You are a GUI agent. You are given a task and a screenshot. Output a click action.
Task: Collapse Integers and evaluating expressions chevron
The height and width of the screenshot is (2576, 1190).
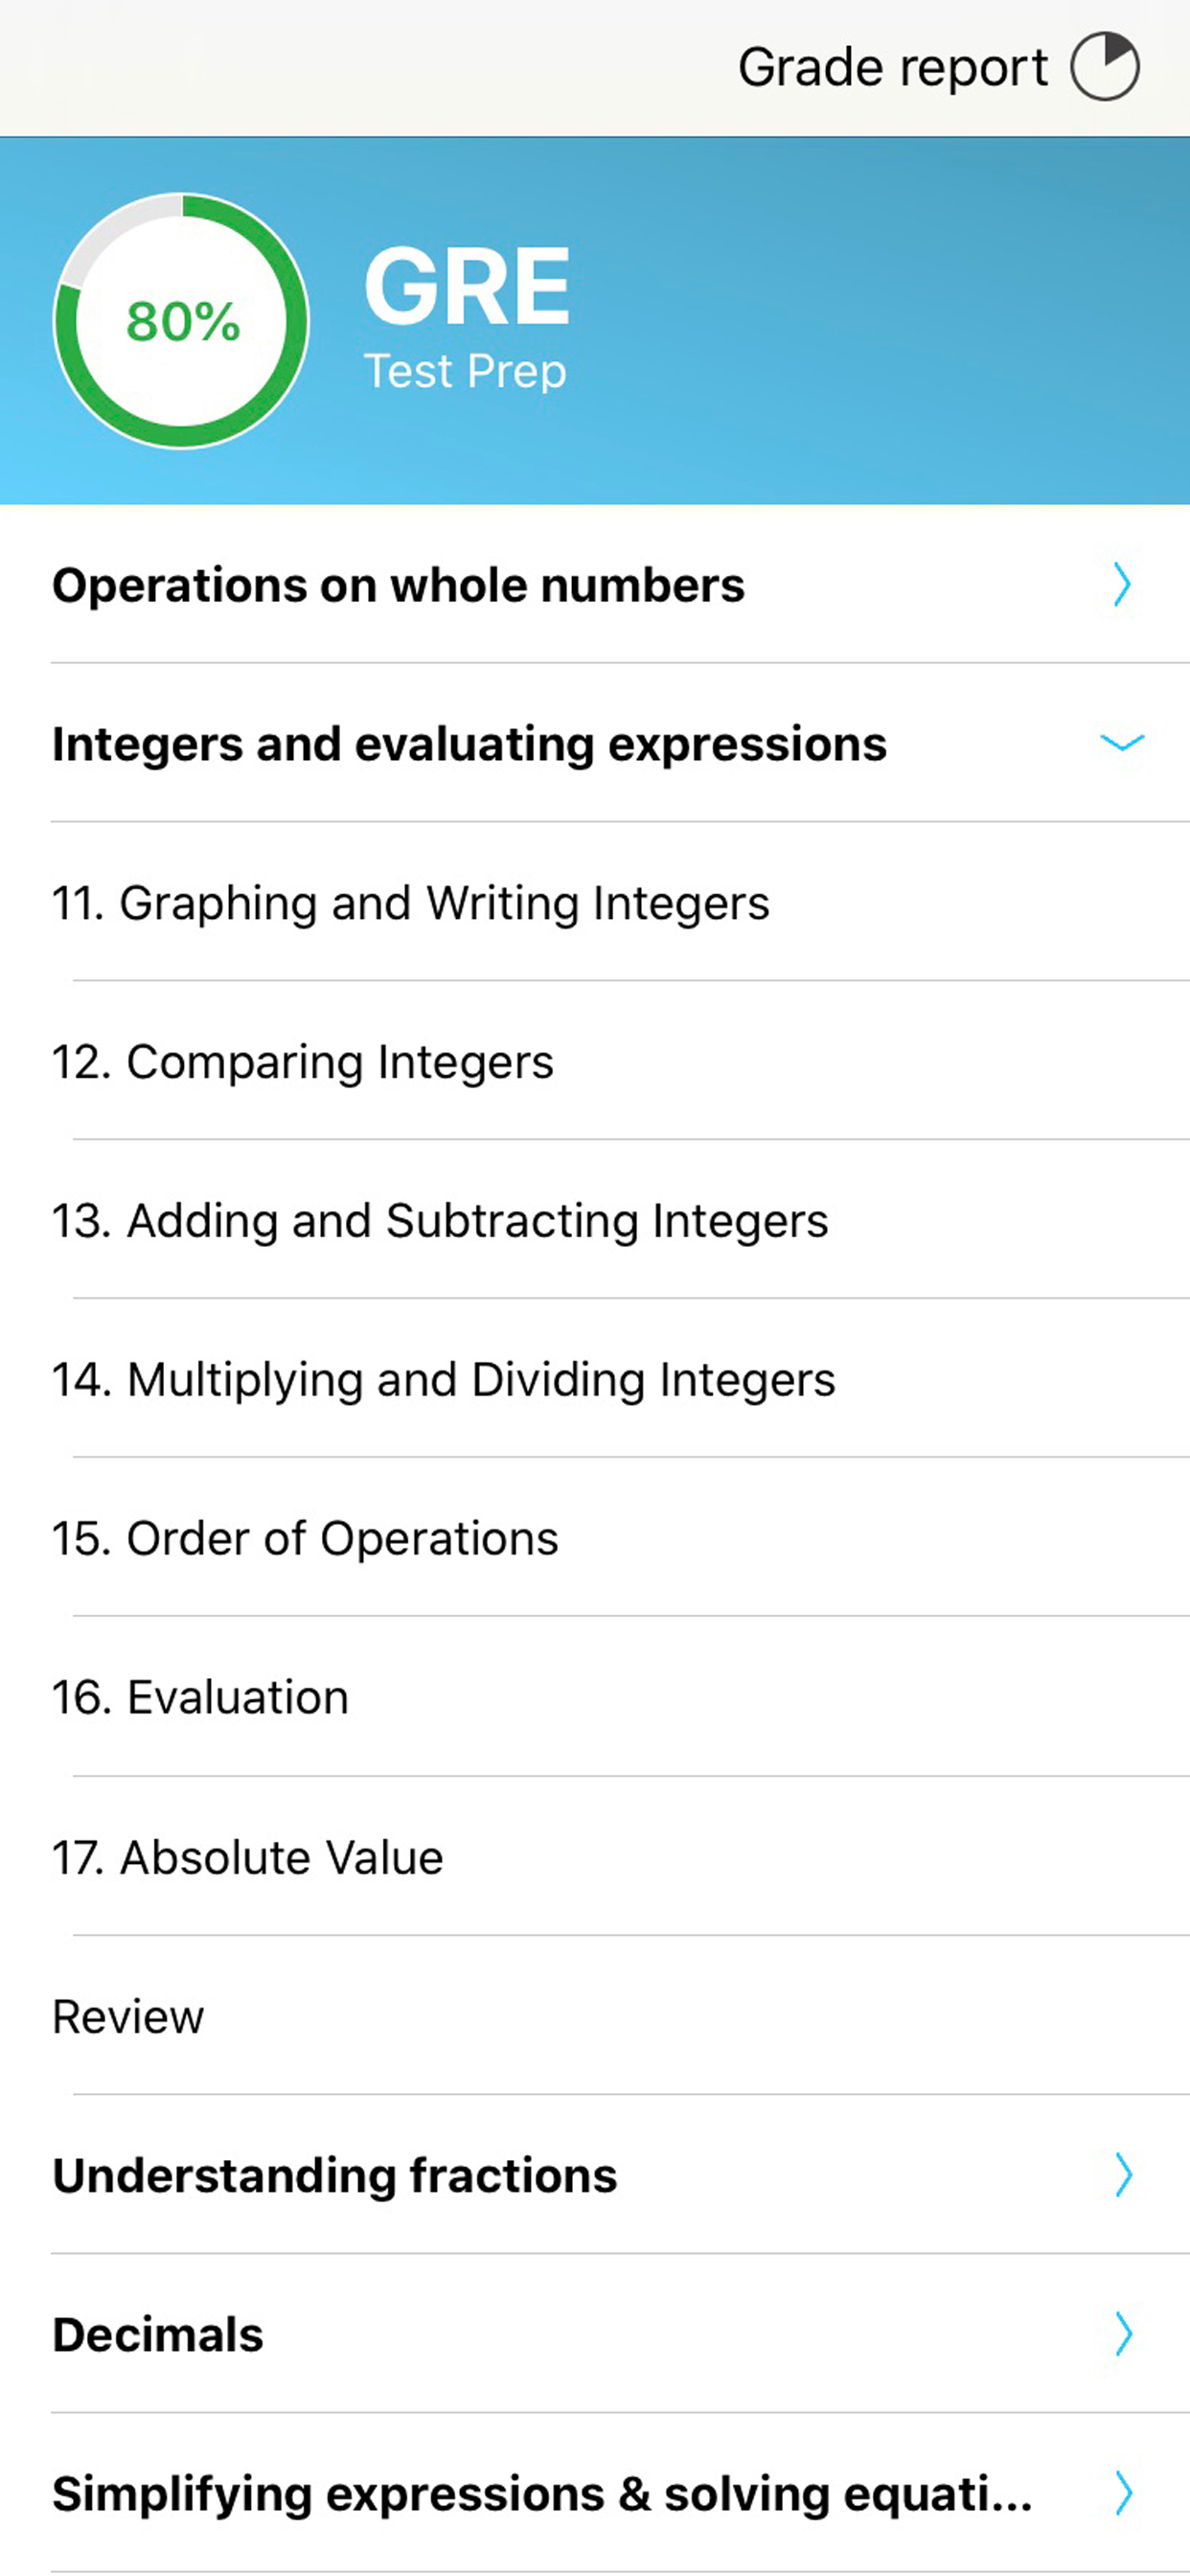pyautogui.click(x=1122, y=743)
